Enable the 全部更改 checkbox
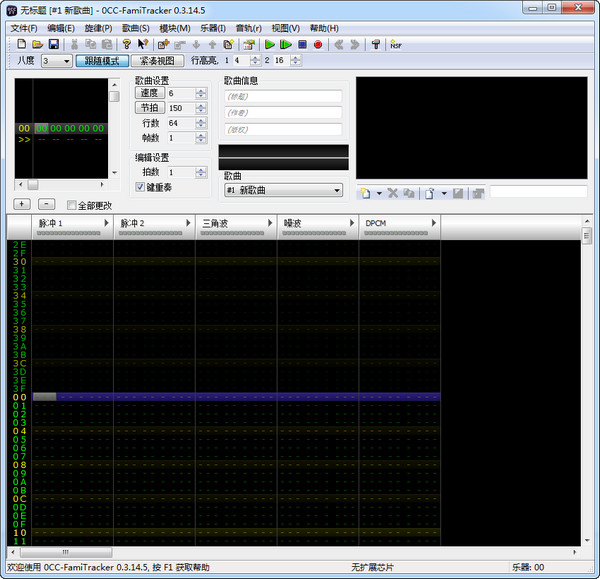 (x=73, y=205)
